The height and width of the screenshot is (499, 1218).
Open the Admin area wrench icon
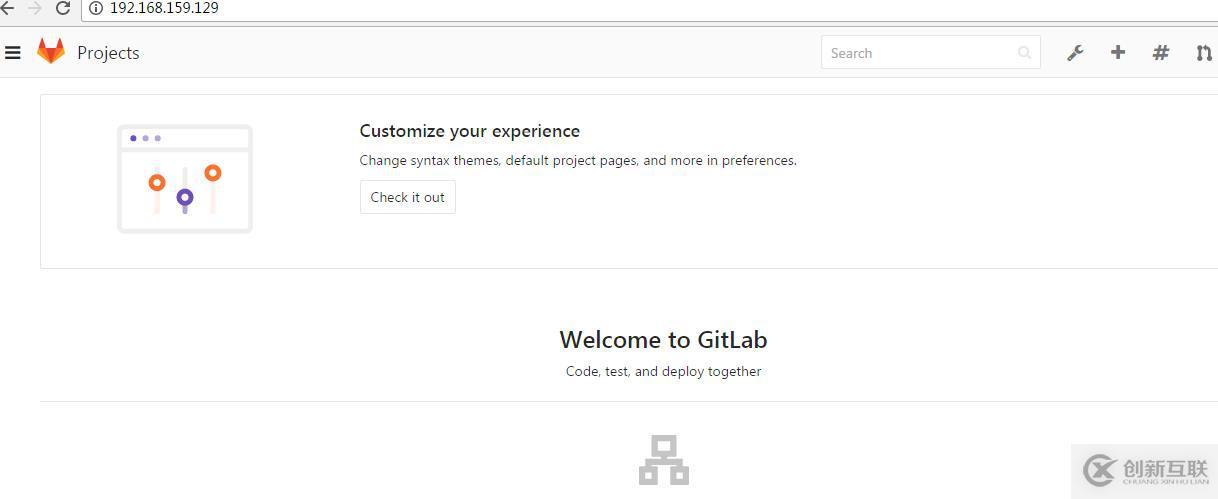(1075, 53)
